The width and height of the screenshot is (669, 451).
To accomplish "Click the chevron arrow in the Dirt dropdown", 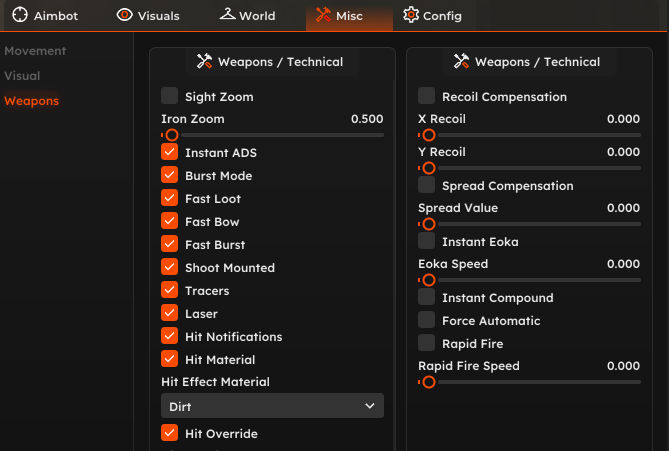I will coord(369,406).
